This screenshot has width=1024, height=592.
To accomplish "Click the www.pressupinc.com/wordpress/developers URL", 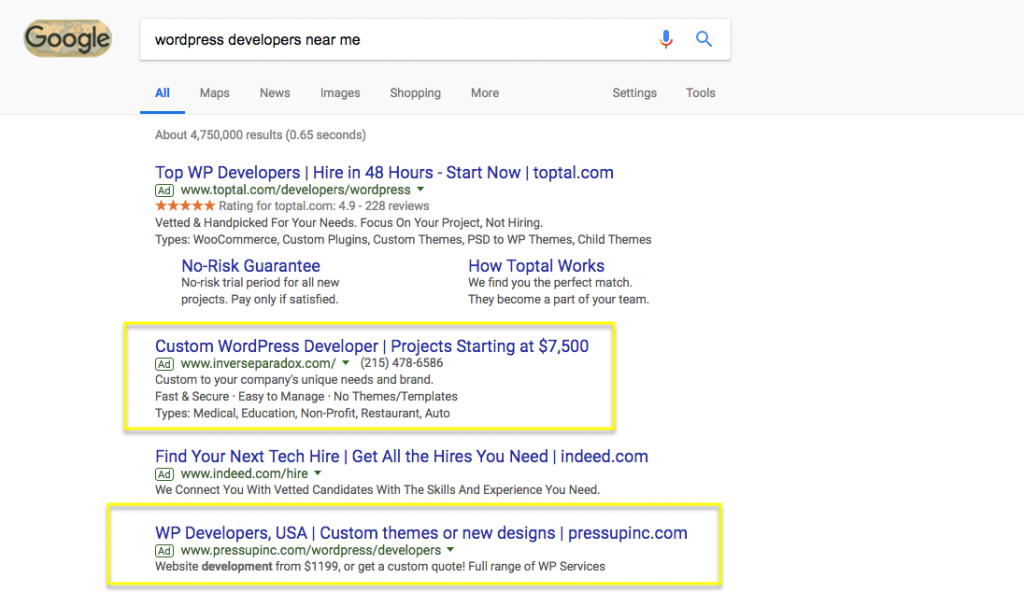I will [x=311, y=550].
